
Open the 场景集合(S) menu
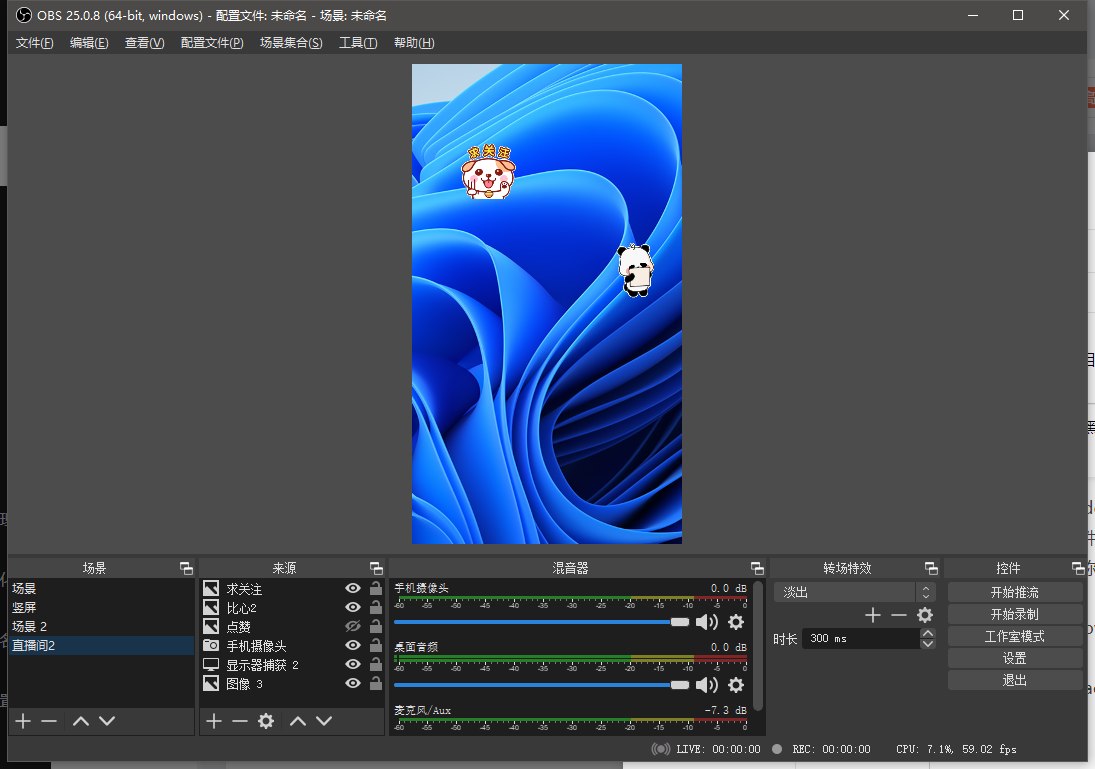(291, 43)
